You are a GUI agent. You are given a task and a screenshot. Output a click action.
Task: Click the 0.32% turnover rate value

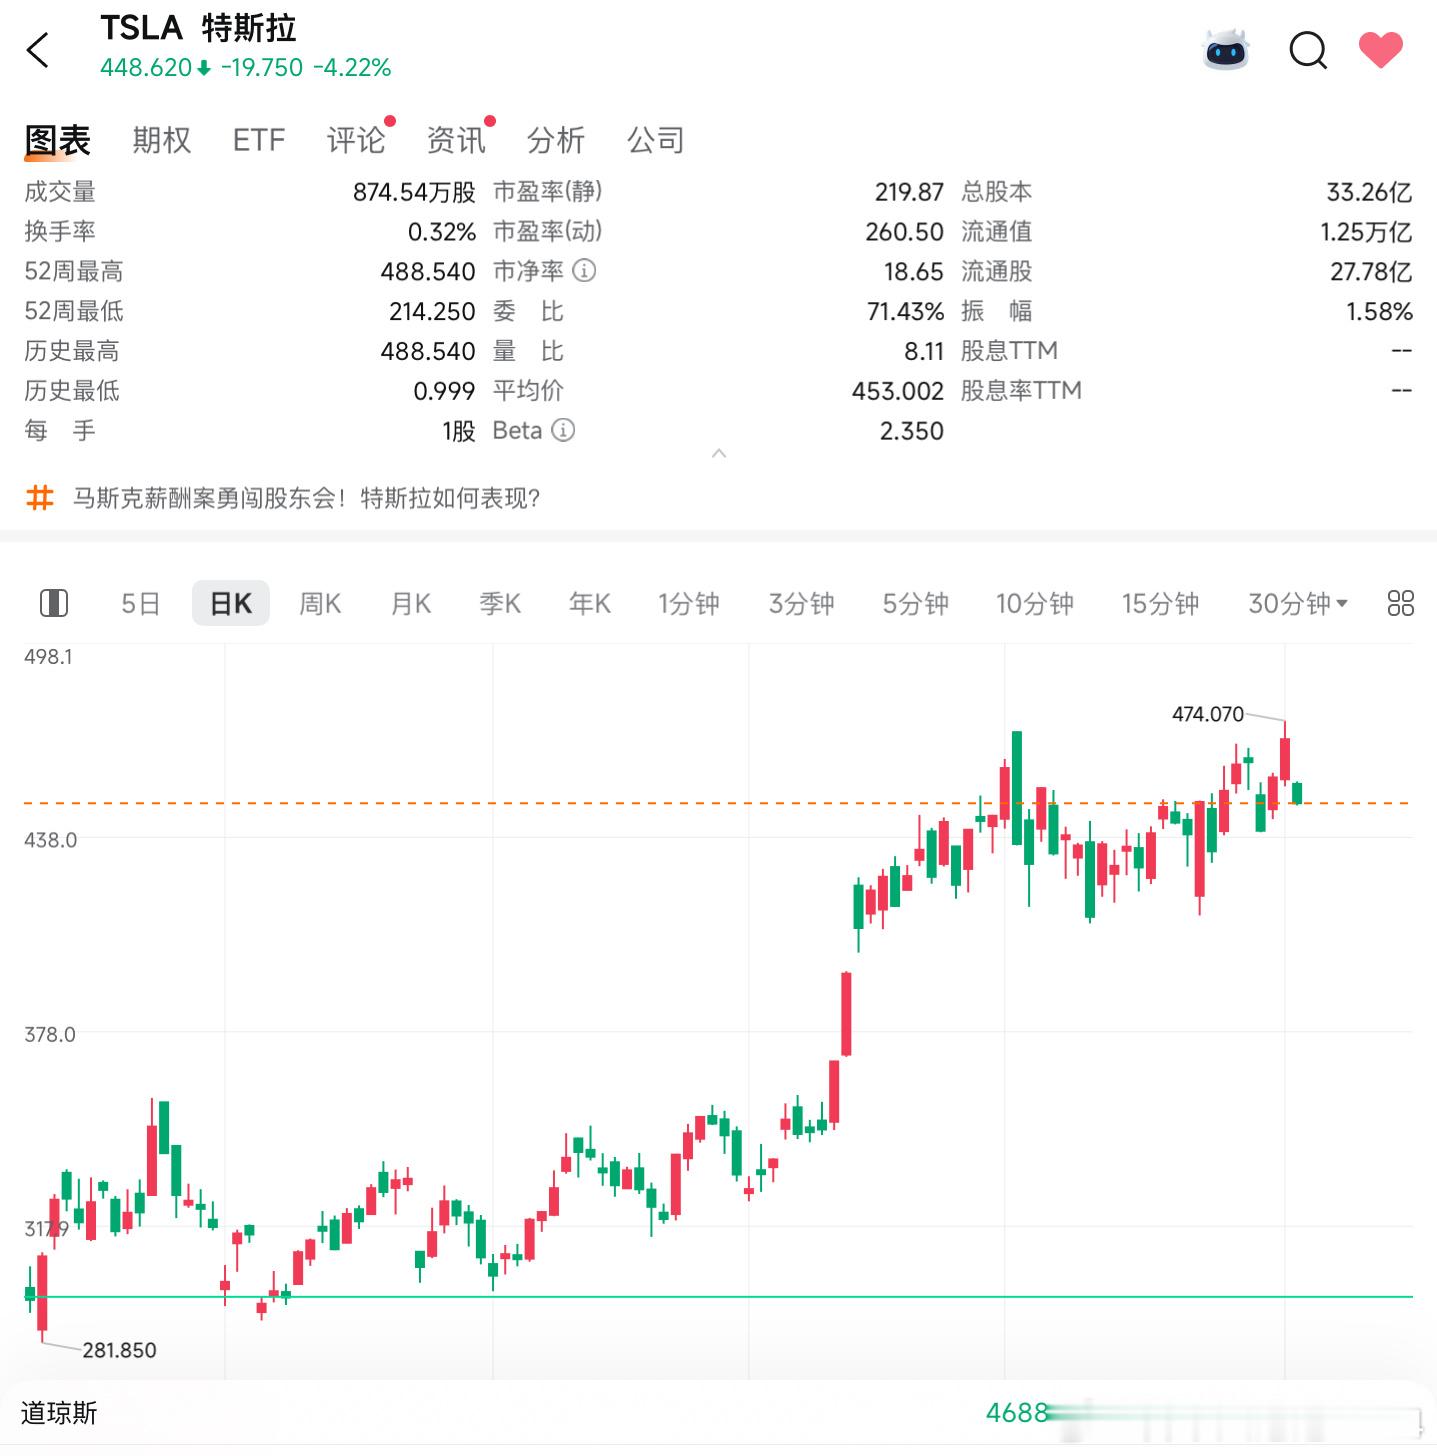click(x=441, y=232)
